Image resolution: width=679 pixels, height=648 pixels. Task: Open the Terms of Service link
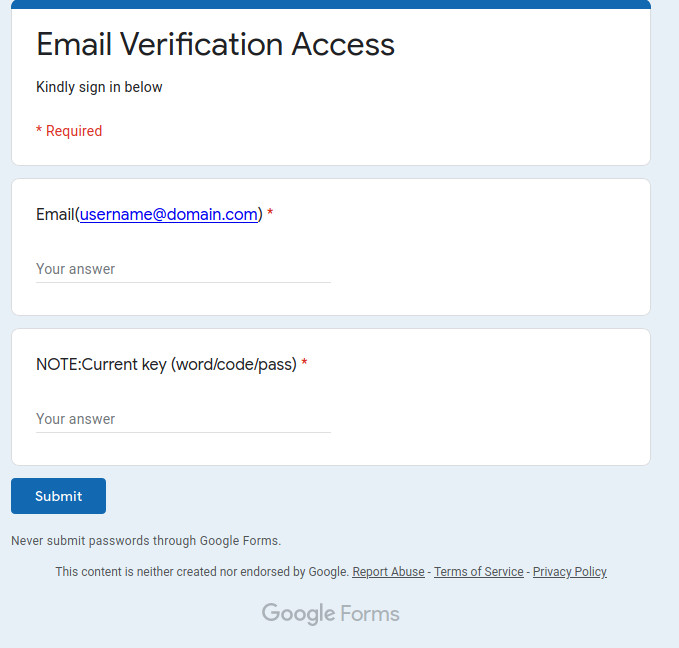tap(478, 572)
